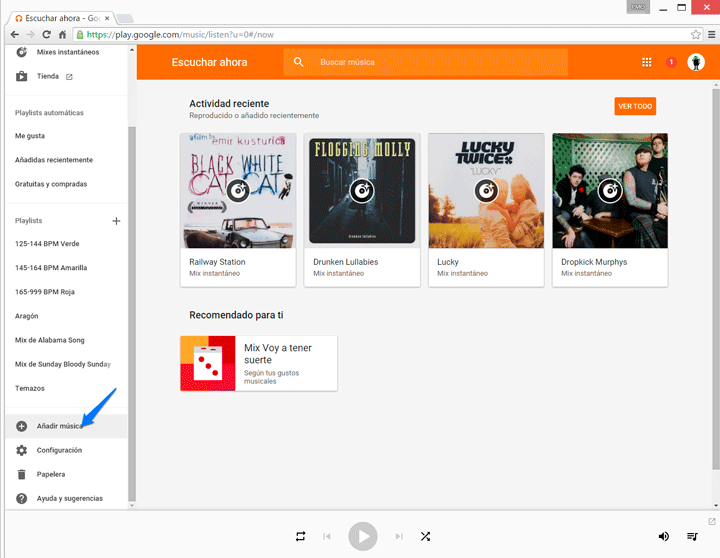Start instant mix on Dropkick Murphys cover
The height and width of the screenshot is (558, 720).
[x=610, y=190]
